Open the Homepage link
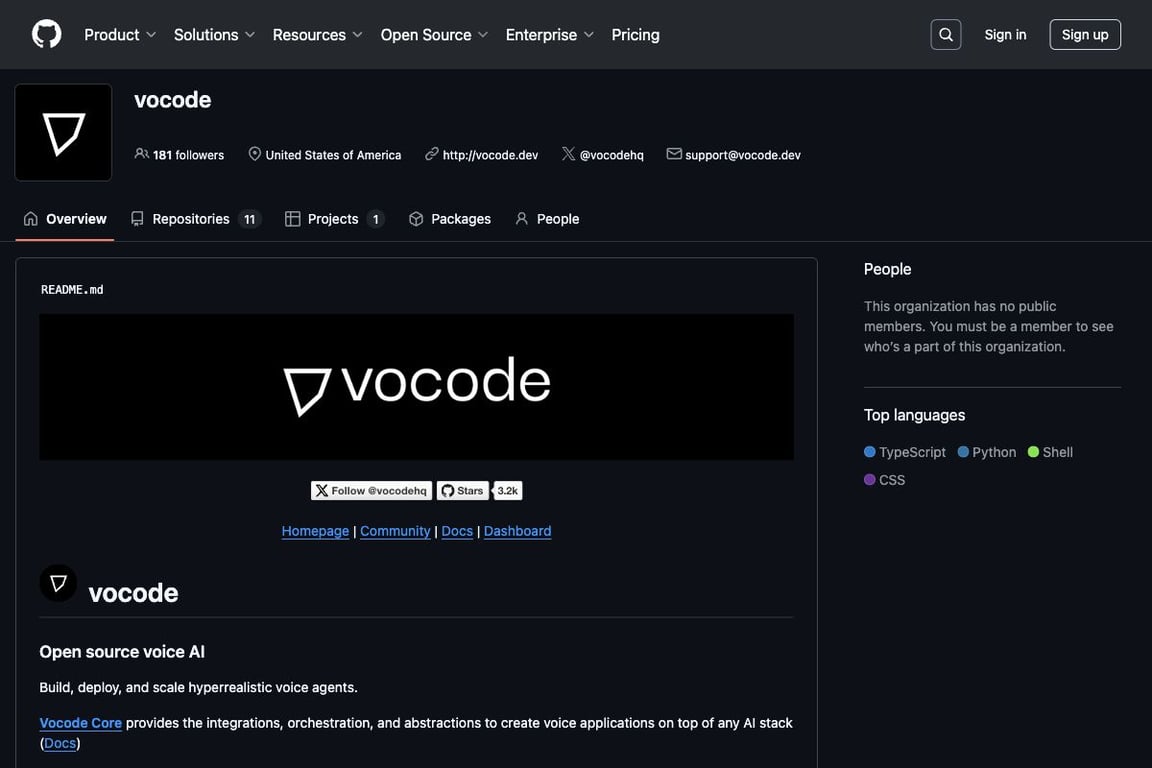Screen dimensions: 1152x768 [315, 531]
